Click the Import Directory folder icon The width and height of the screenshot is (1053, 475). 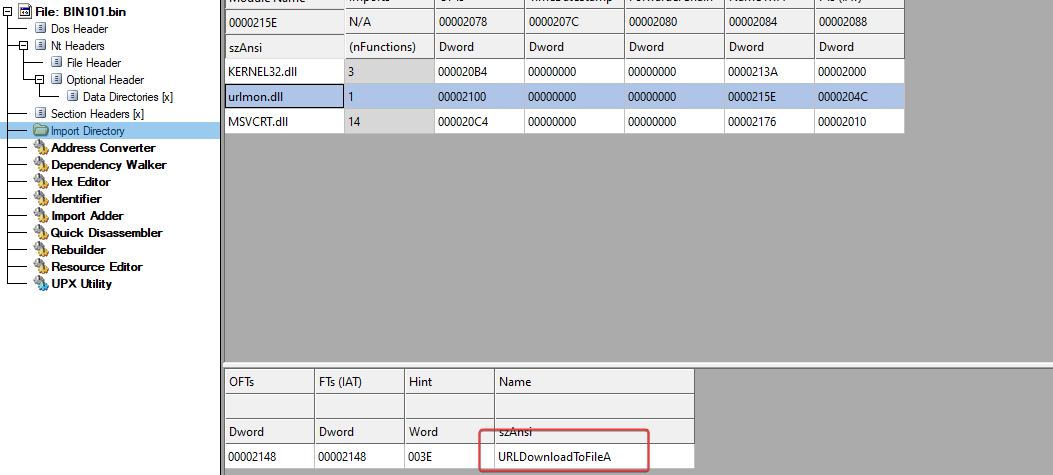[41, 131]
